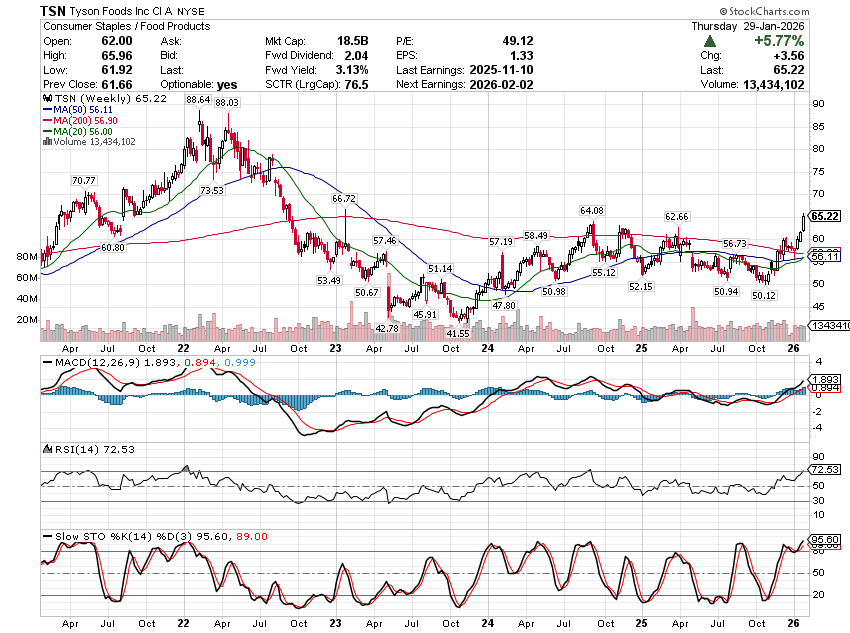
Task: Click the red MA(200) legend line marker
Action: click(x=46, y=122)
